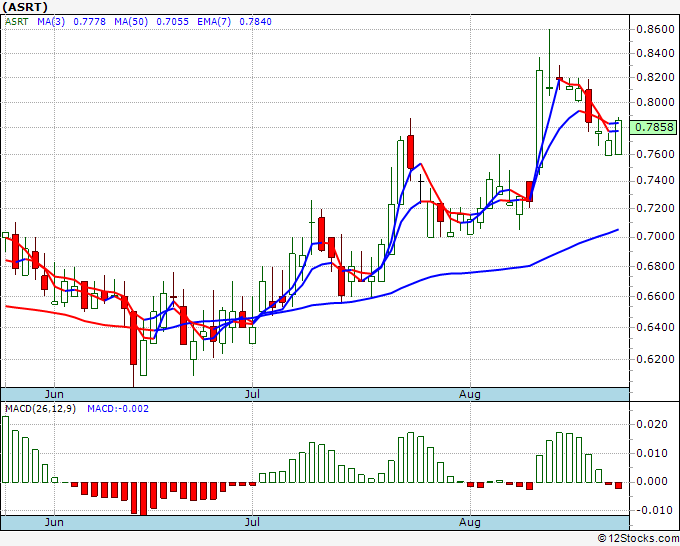Click the 0.7600 price axis label
Viewport: 680px width, 546px height.
pyautogui.click(x=655, y=154)
